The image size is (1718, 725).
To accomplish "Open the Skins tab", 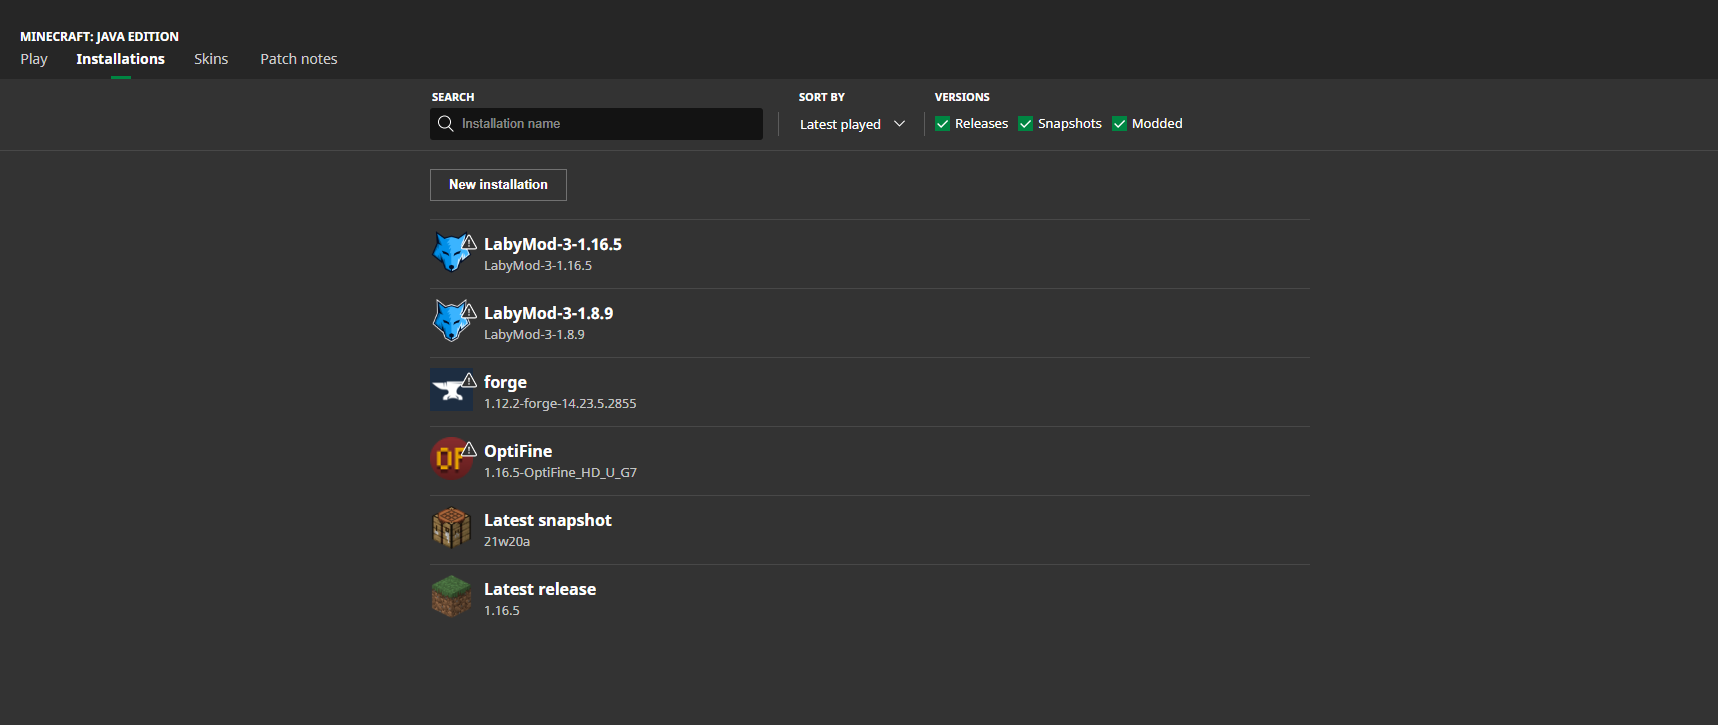I will (x=211, y=59).
